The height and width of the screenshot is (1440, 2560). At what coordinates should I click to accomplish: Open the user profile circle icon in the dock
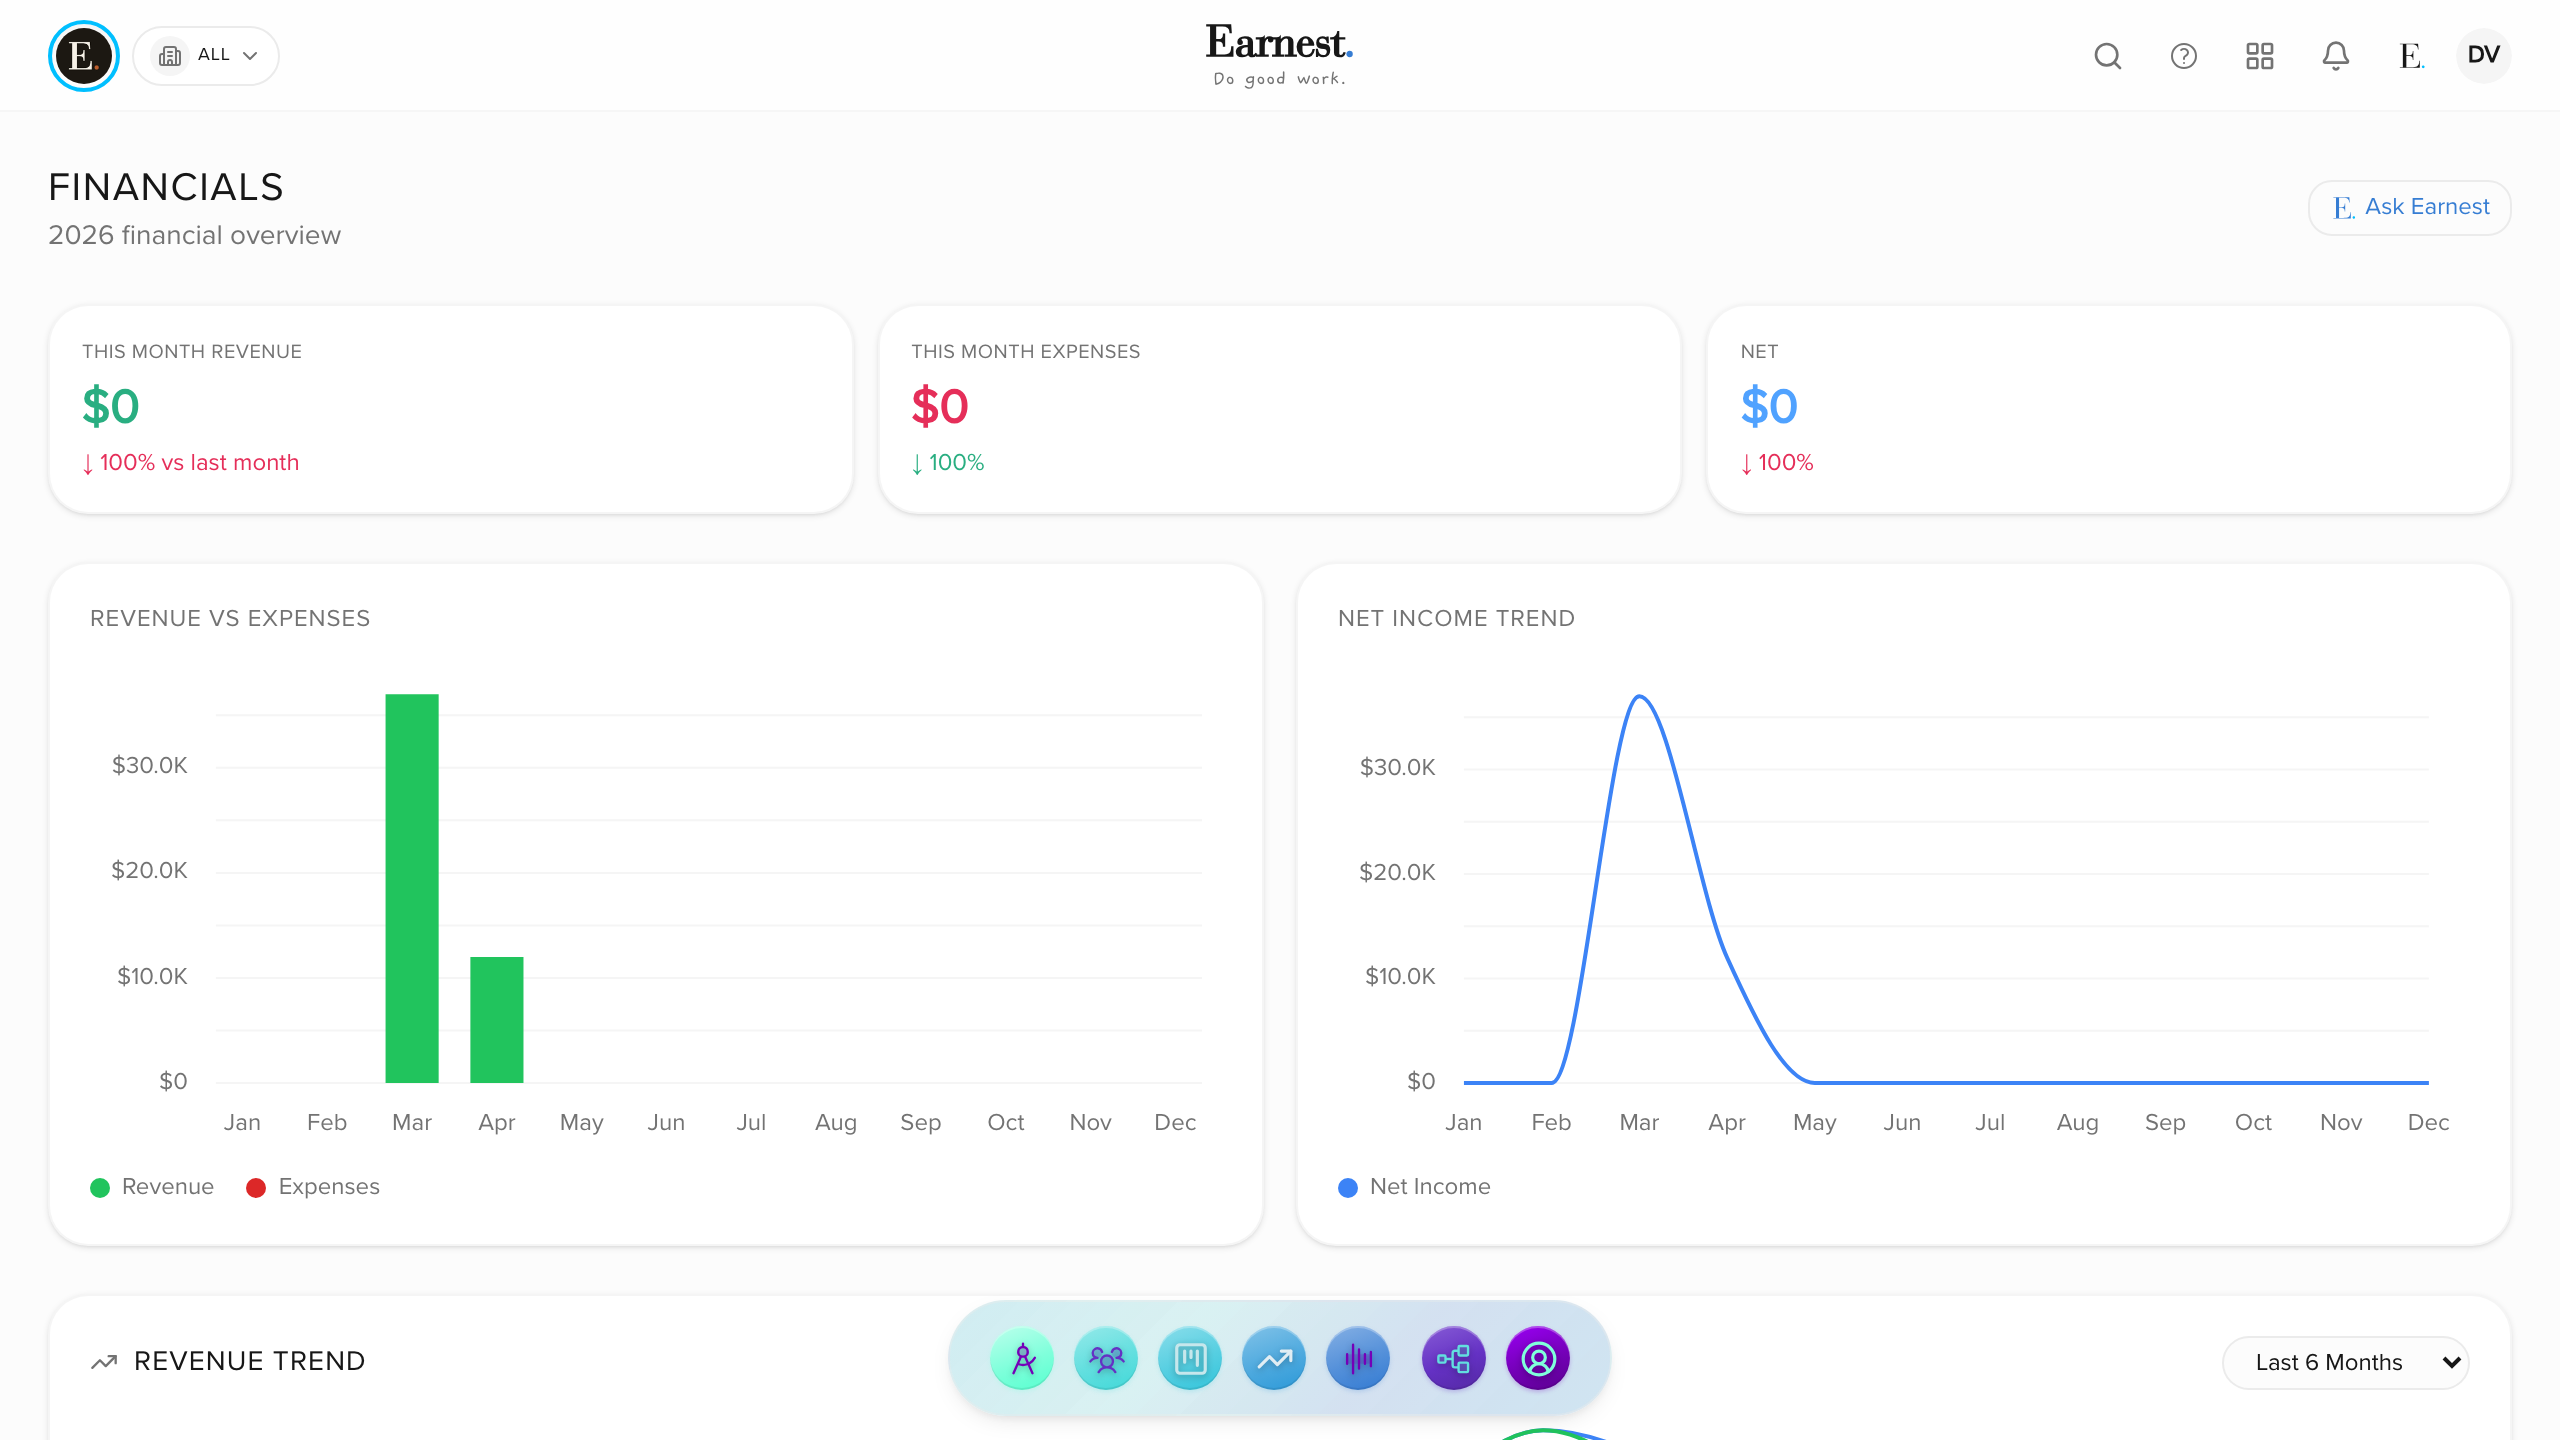coord(1538,1359)
